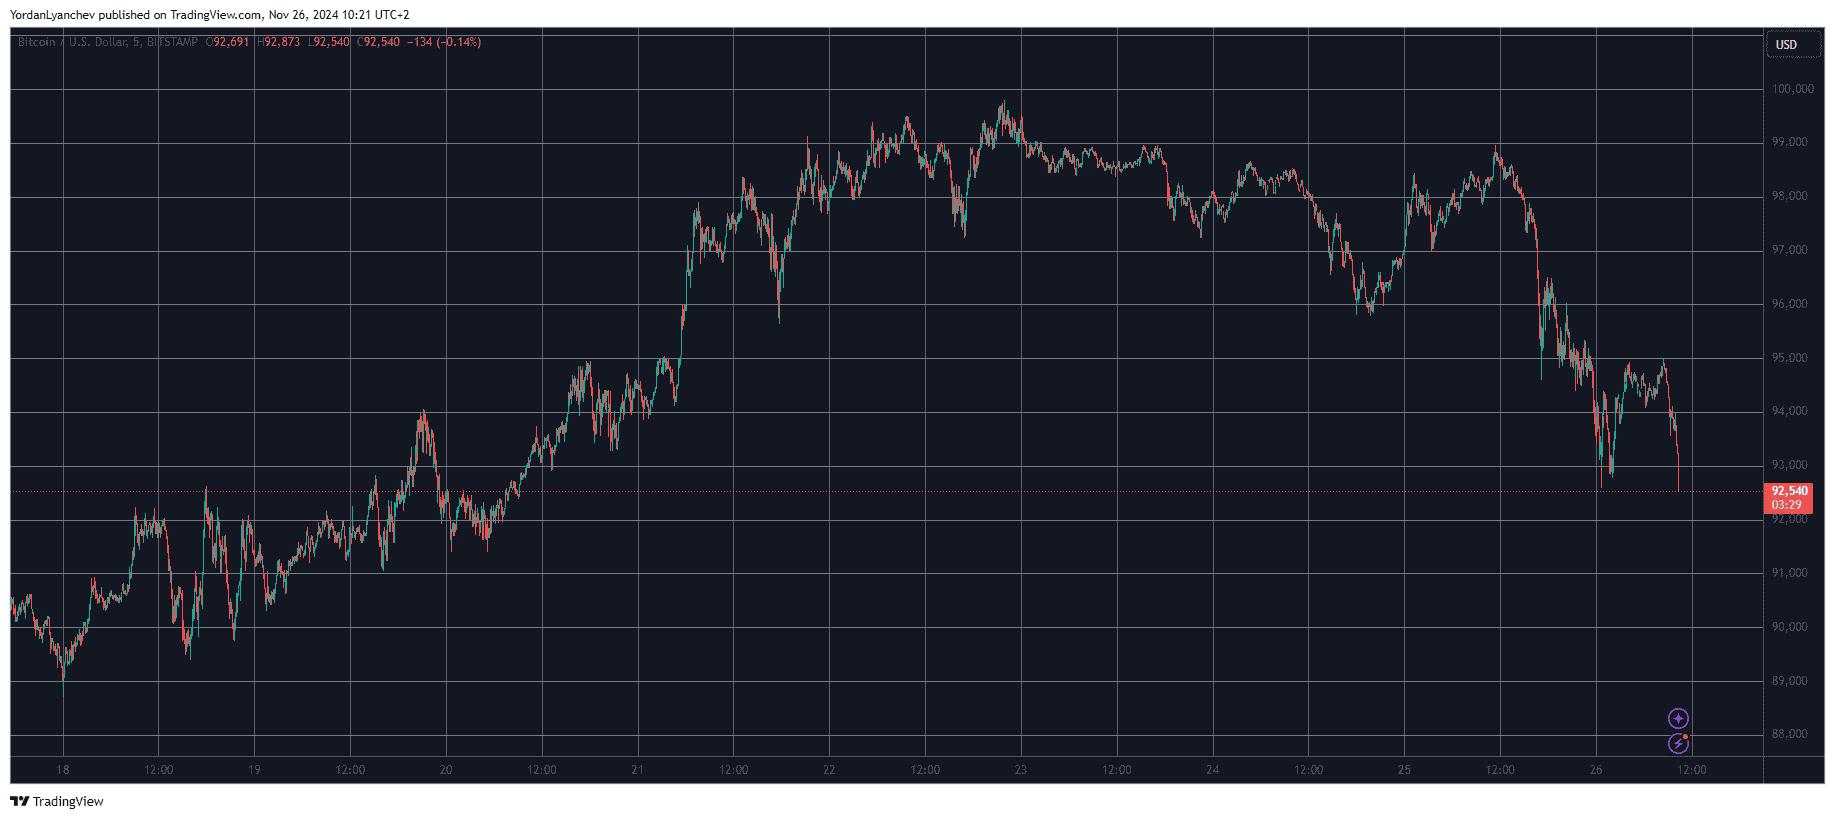Click the 100,000 price axis label

[x=1793, y=89]
